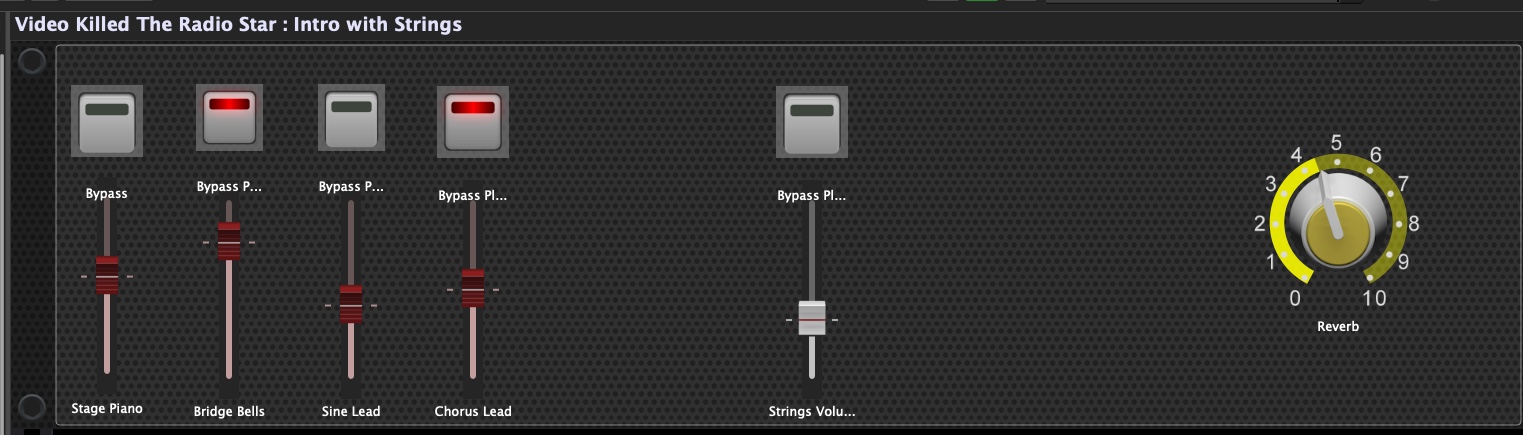Select the Sine Lead fader handle
Image resolution: width=1523 pixels, height=435 pixels.
[350, 304]
